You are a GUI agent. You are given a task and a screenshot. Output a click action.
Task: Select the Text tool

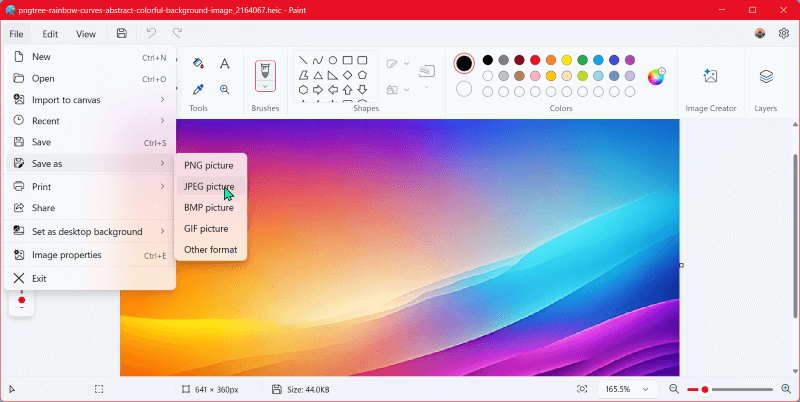pos(224,63)
